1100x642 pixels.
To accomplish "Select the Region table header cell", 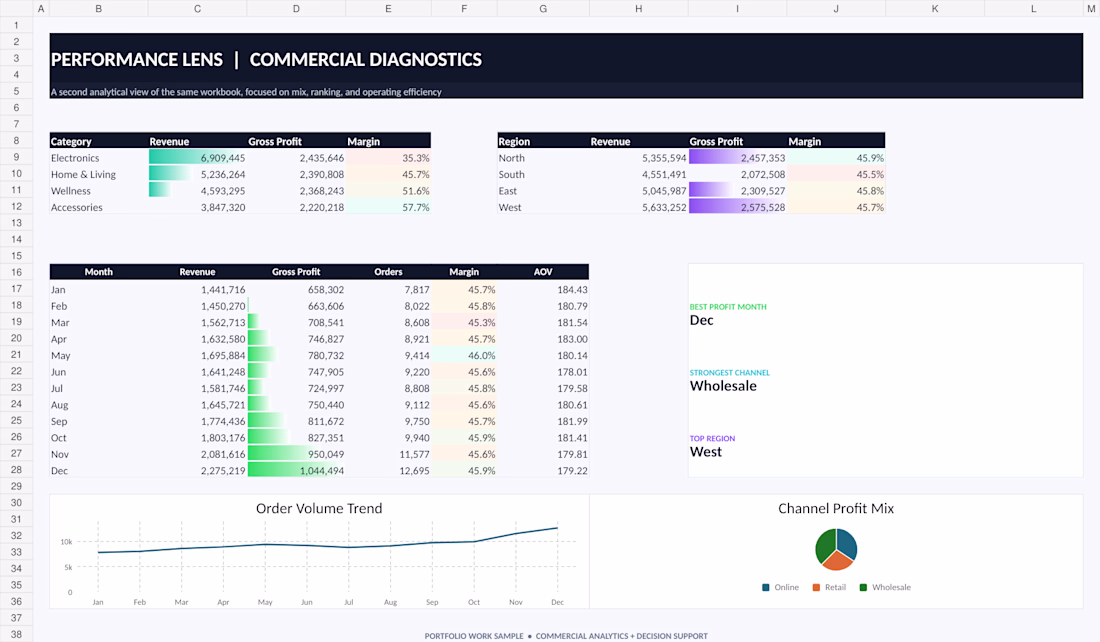I will pyautogui.click(x=543, y=141).
